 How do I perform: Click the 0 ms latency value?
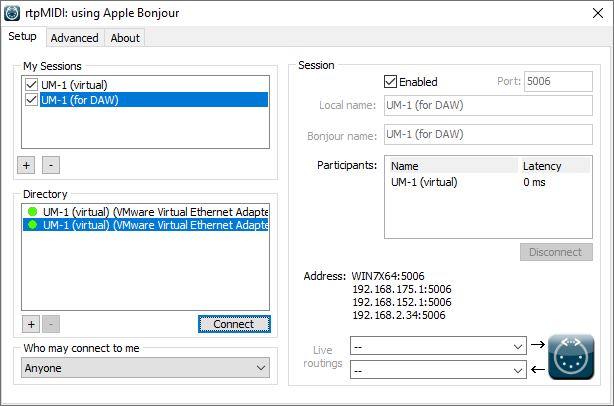pyautogui.click(x=534, y=182)
